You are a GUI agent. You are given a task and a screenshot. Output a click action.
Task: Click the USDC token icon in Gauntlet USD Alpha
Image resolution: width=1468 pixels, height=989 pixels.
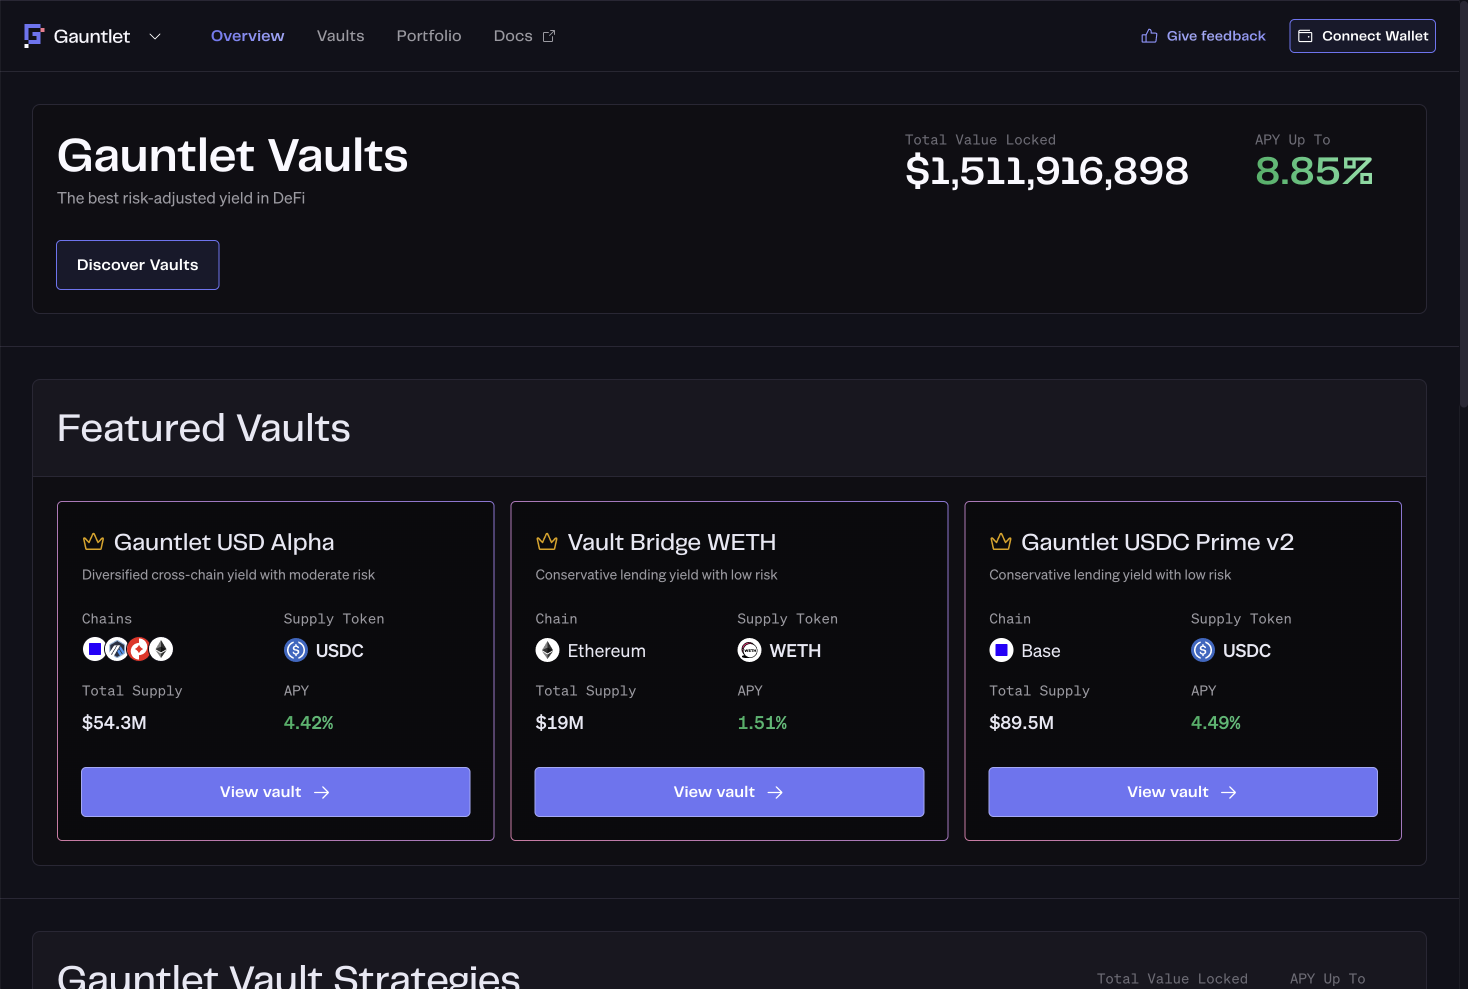pos(296,650)
